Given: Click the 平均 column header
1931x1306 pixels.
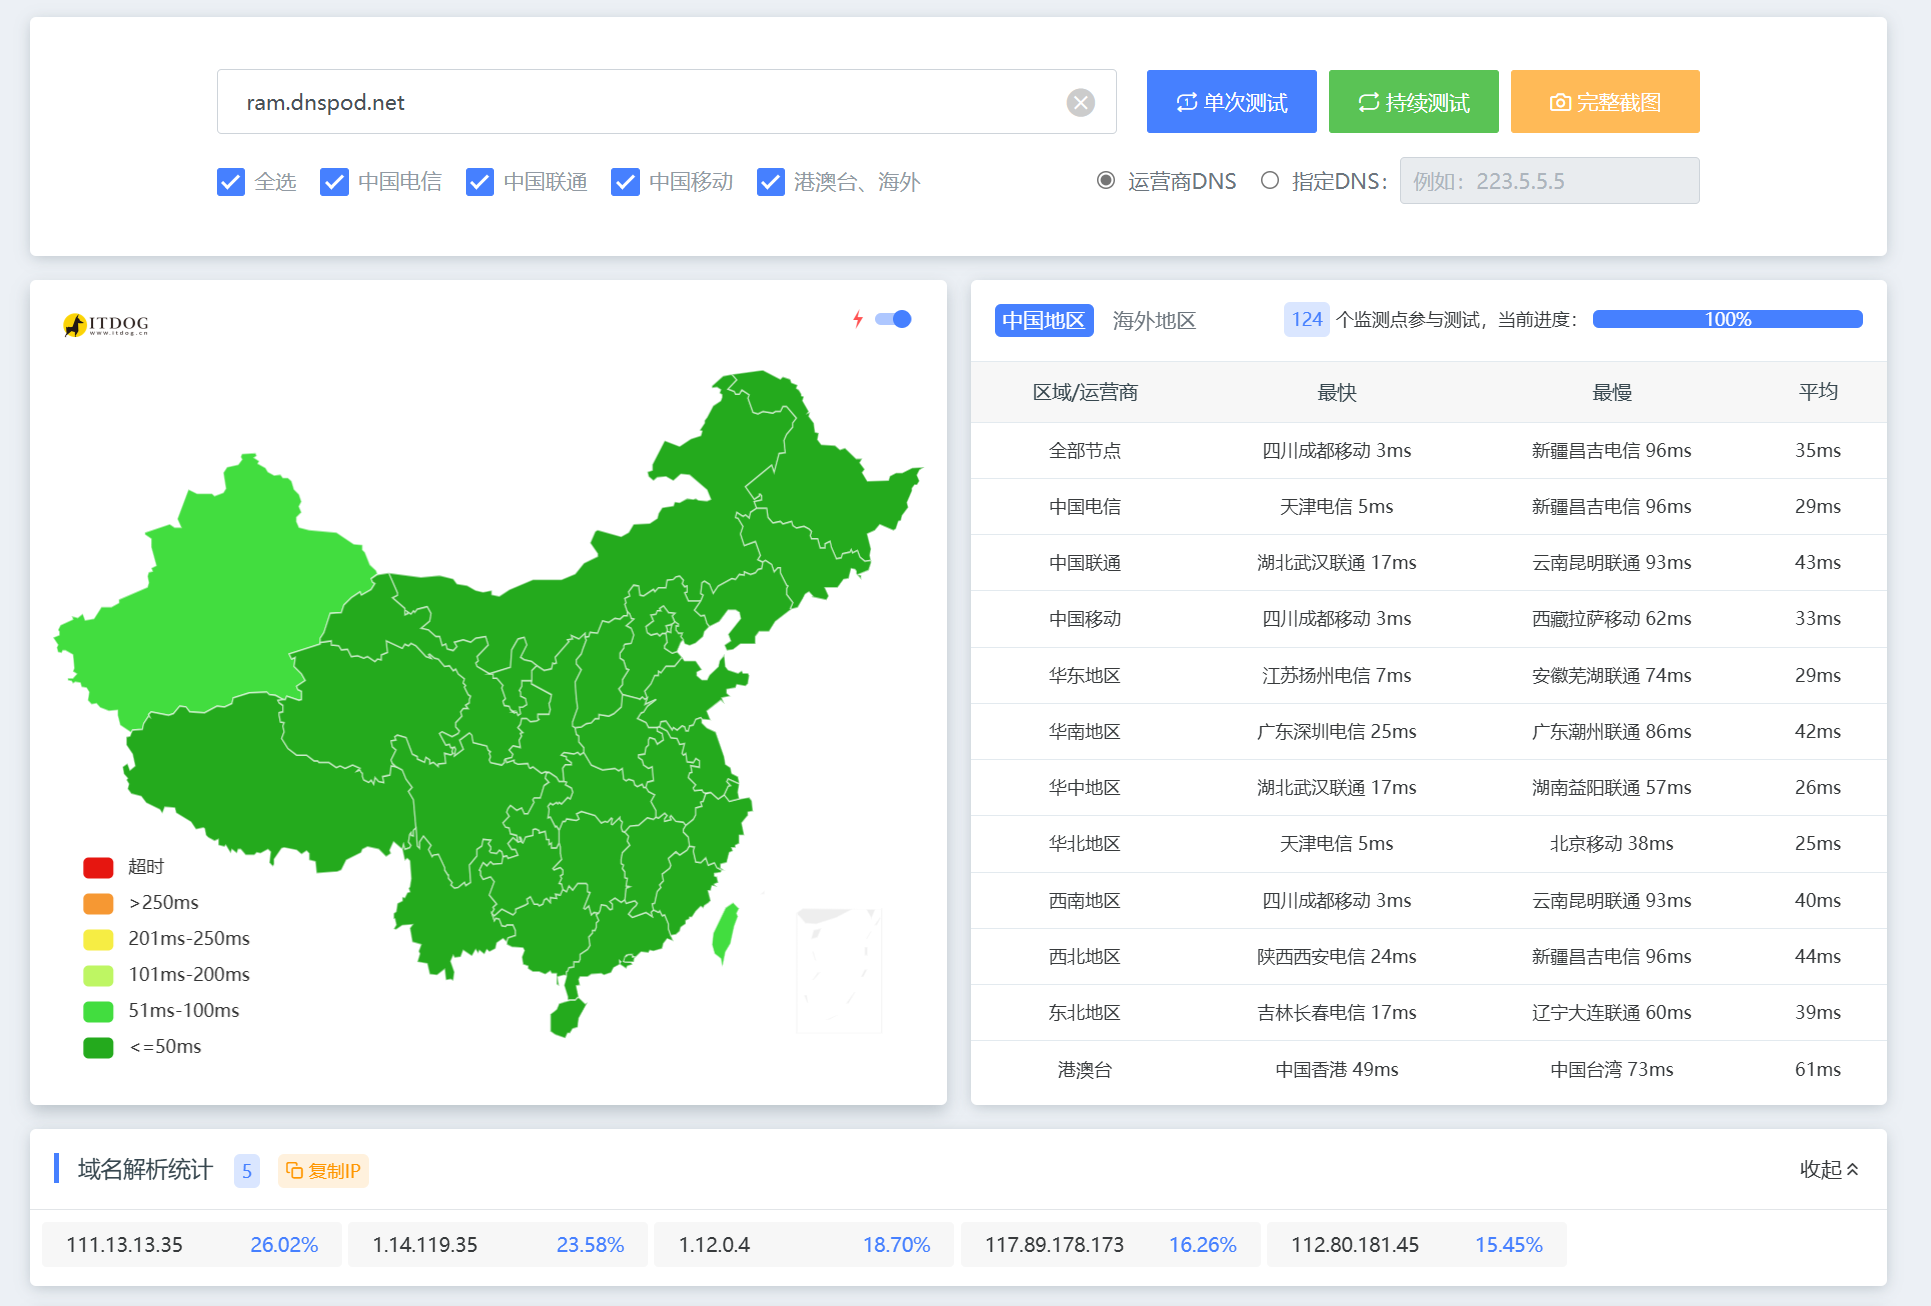Looking at the screenshot, I should coord(1818,392).
